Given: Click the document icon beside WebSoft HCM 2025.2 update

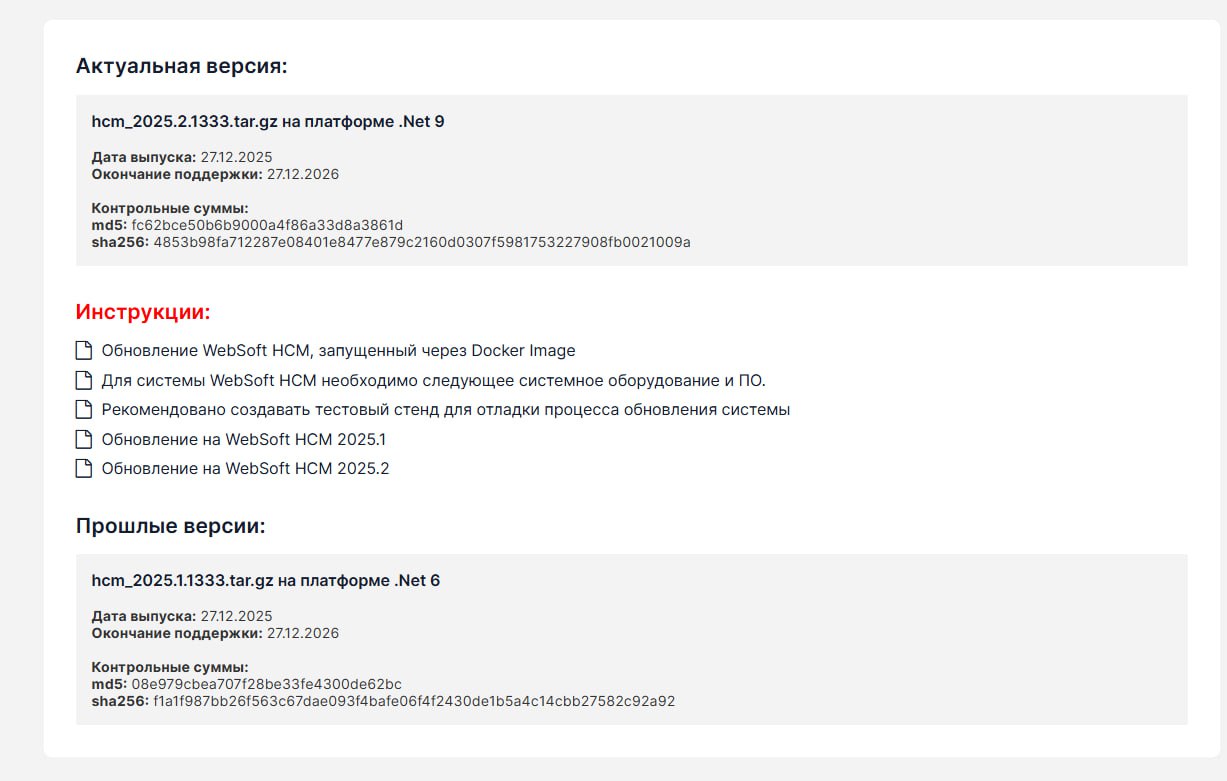Looking at the screenshot, I should click(84, 468).
